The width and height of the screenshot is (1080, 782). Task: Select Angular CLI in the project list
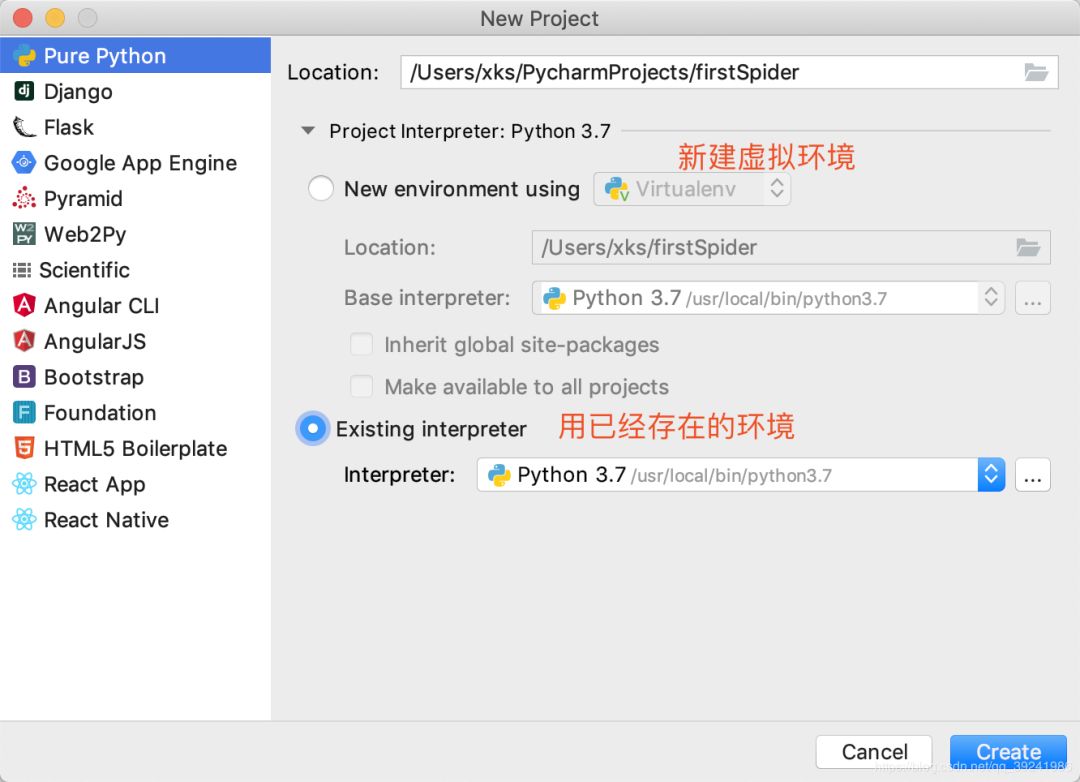pos(135,305)
